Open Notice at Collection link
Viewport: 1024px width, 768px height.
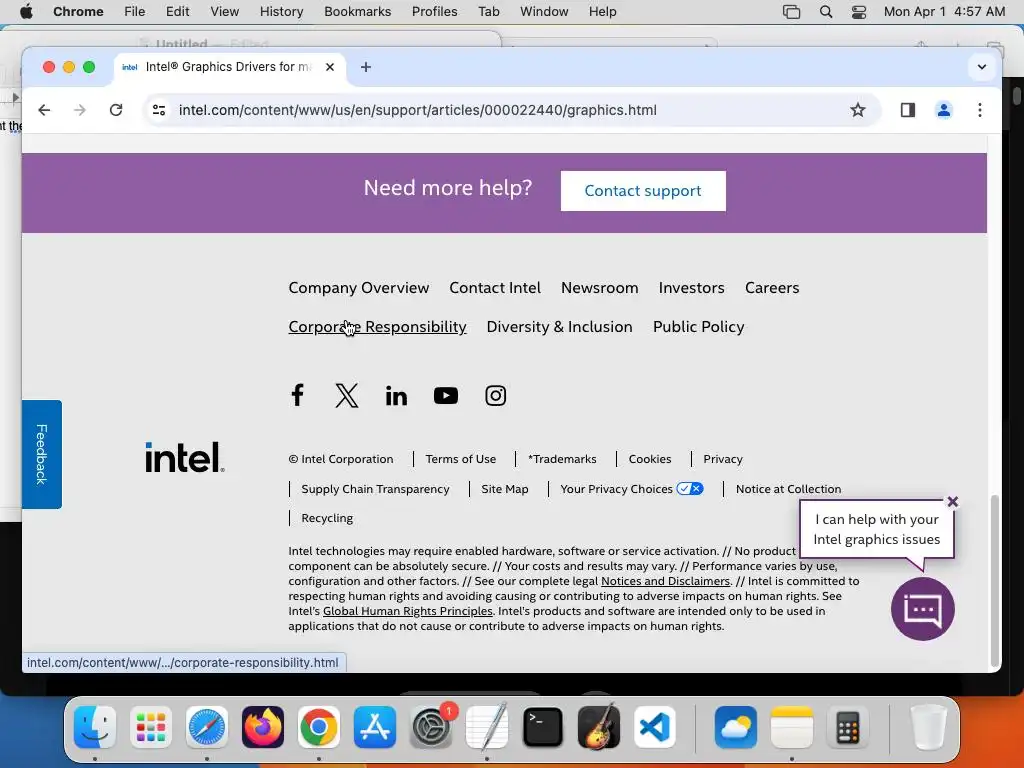tap(788, 489)
